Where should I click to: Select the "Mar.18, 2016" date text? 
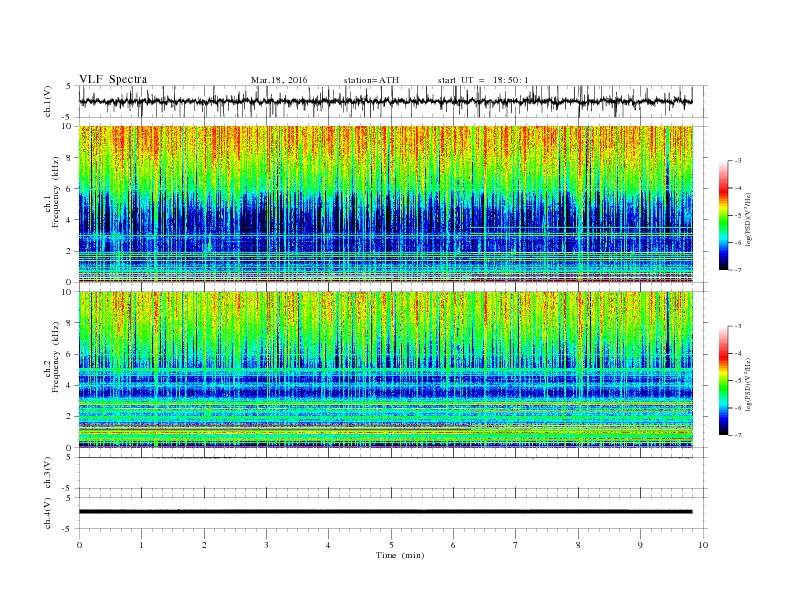coord(279,80)
